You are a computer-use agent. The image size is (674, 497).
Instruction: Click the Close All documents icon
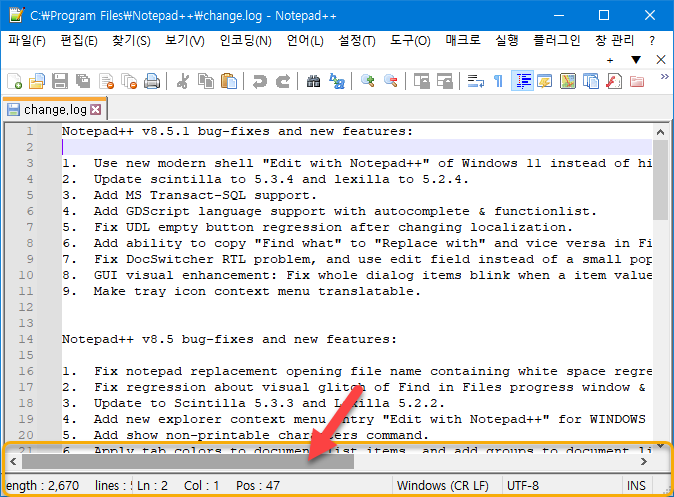[129, 81]
